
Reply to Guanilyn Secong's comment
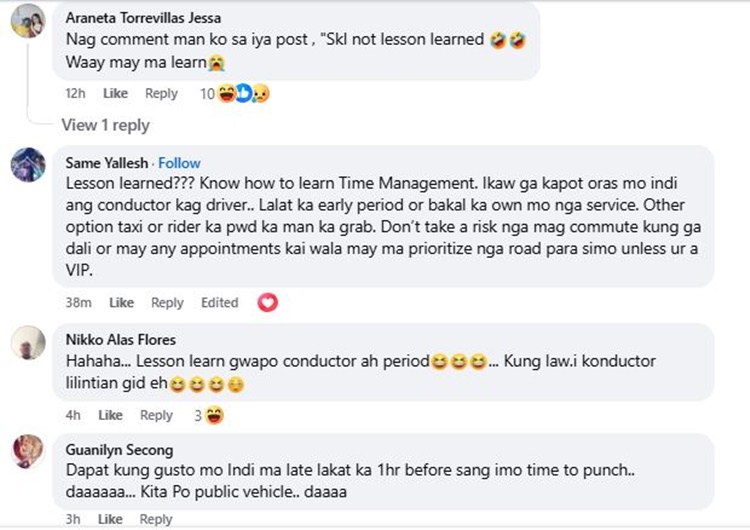(x=156, y=519)
